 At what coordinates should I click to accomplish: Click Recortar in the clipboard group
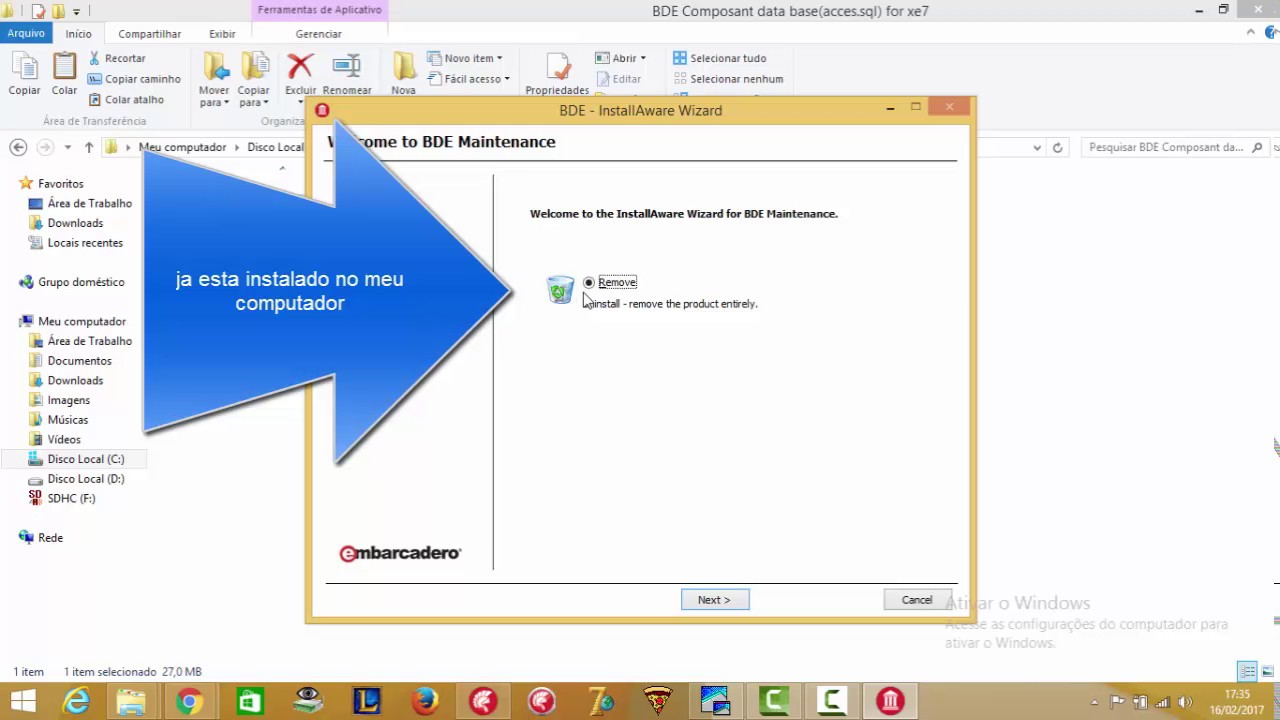tap(116, 58)
